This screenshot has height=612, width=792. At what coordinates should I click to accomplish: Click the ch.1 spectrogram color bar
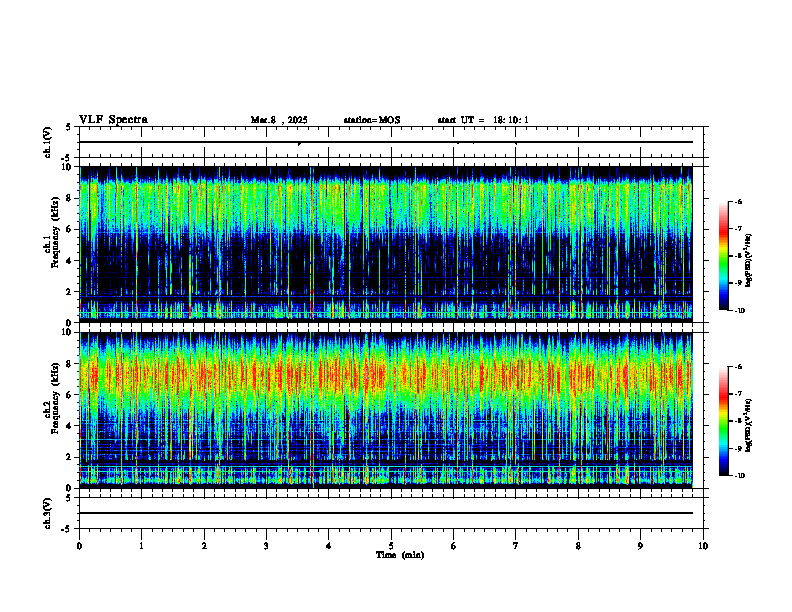723,256
